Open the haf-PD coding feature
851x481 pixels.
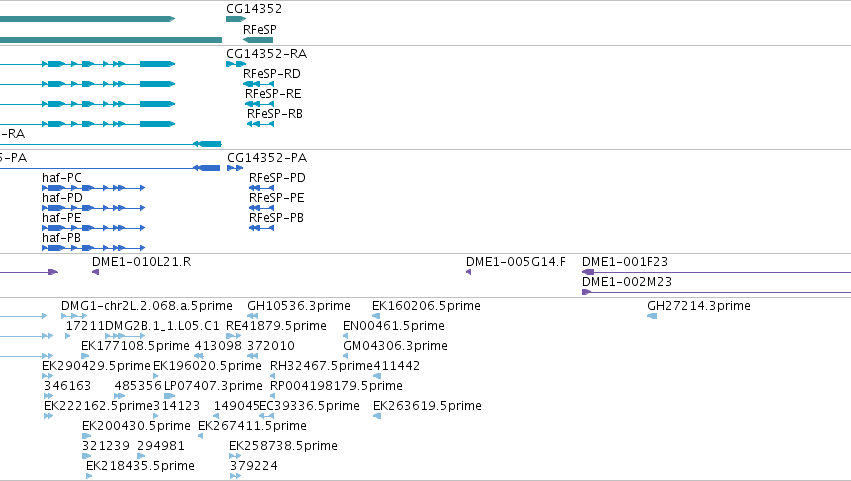point(93,208)
